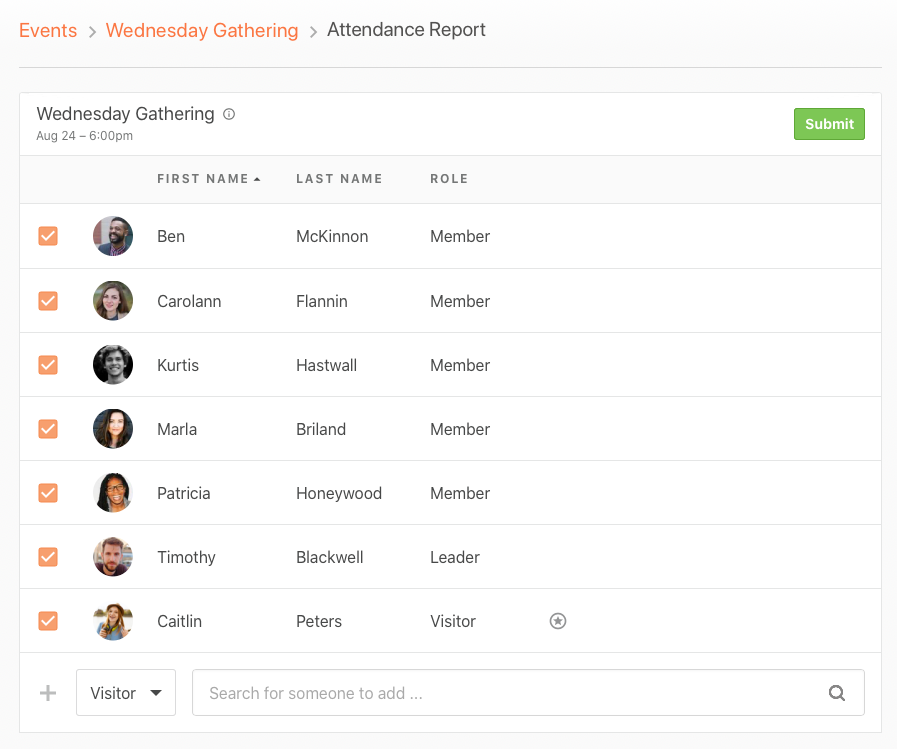897x749 pixels.
Task: Toggle the checkbox for Marla Briland
Action: pos(48,429)
